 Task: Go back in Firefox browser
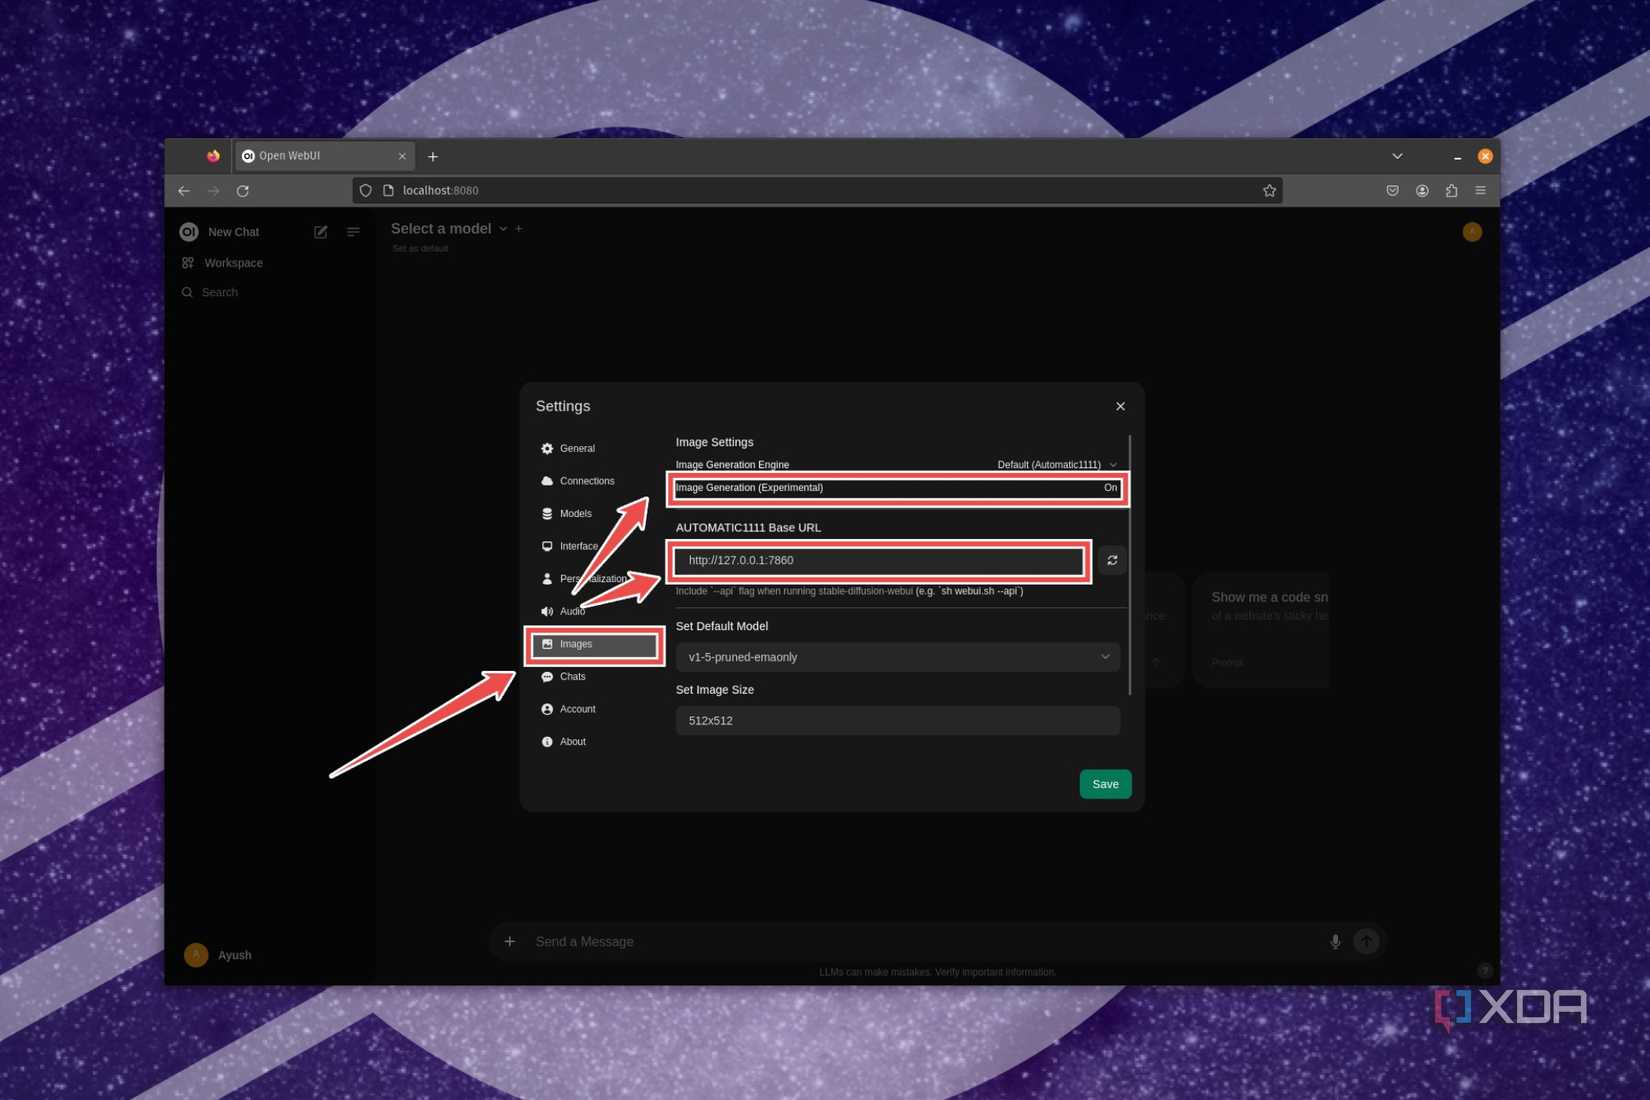184,191
